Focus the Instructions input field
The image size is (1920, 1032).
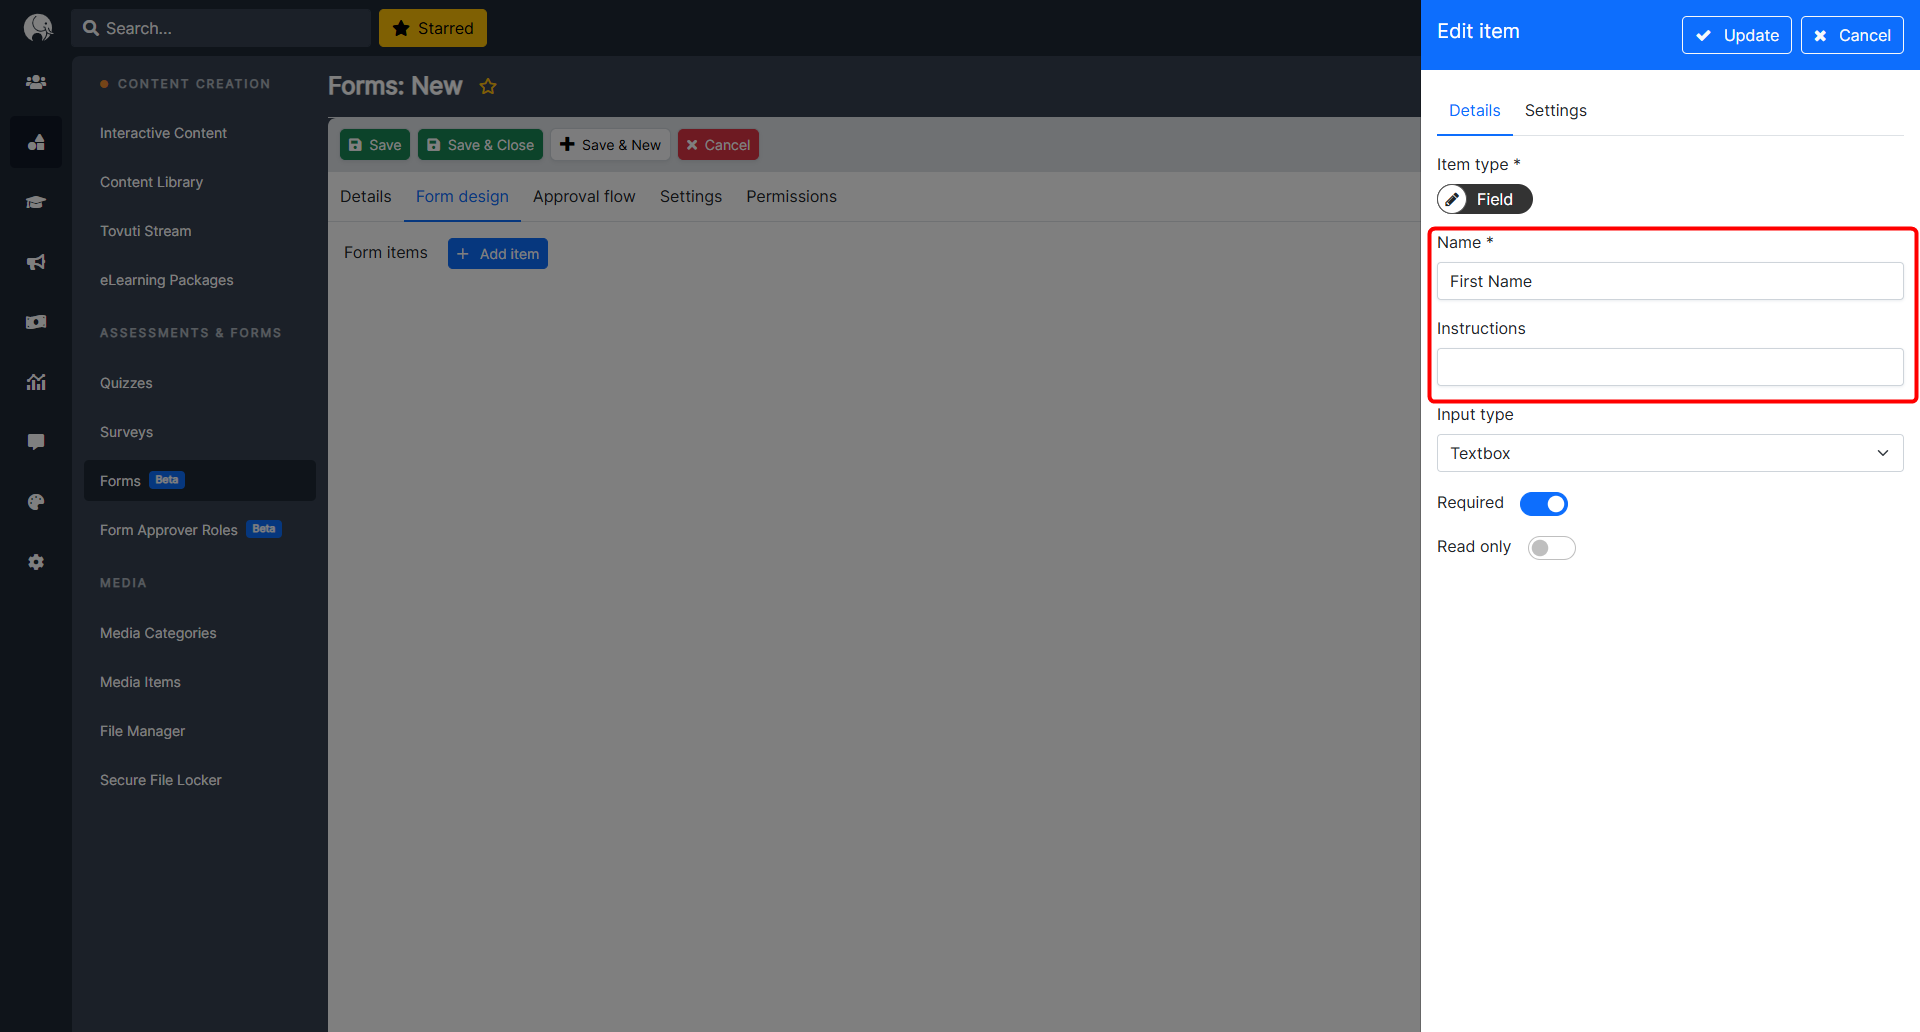[x=1670, y=367]
